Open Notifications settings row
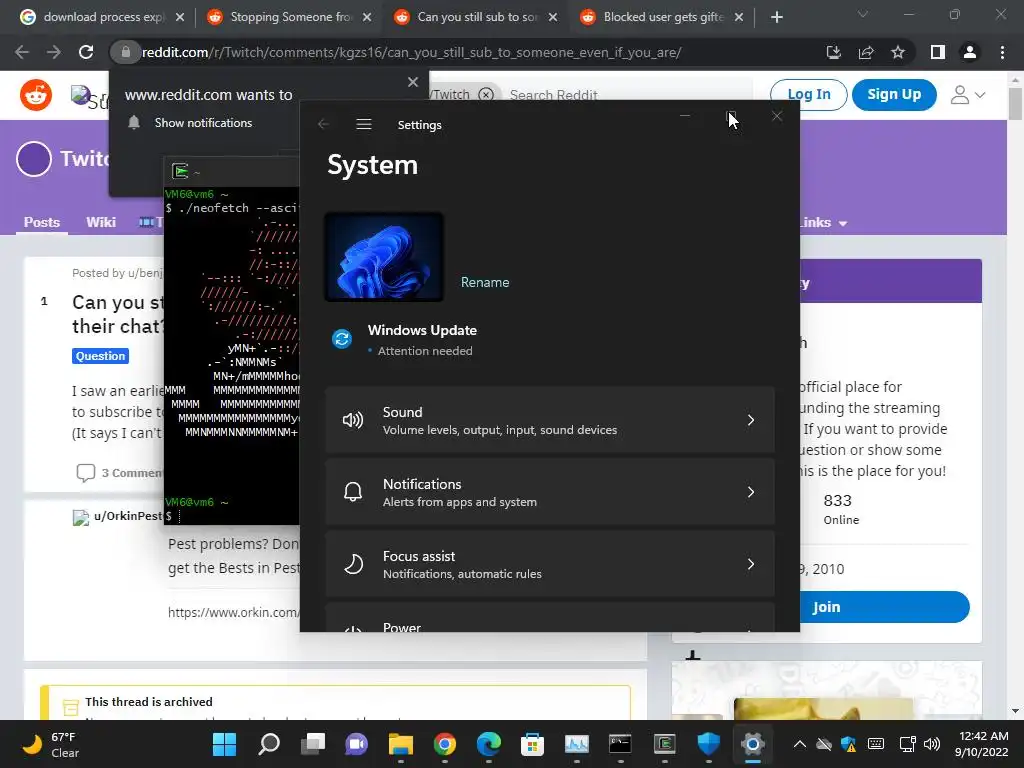This screenshot has width=1024, height=768. [x=550, y=492]
